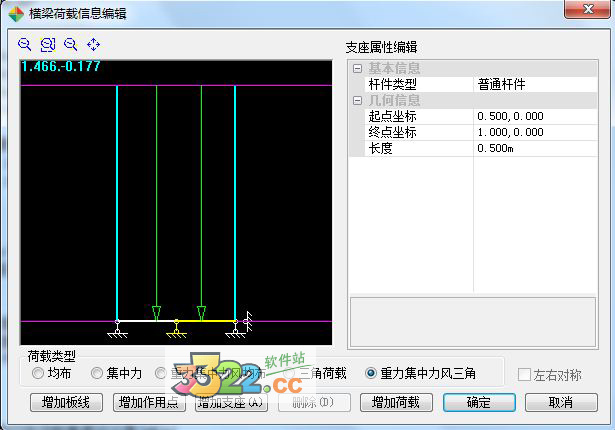Viewport: 615px width, 430px height.
Task: Cancel with the 取消 button
Action: coord(561,403)
